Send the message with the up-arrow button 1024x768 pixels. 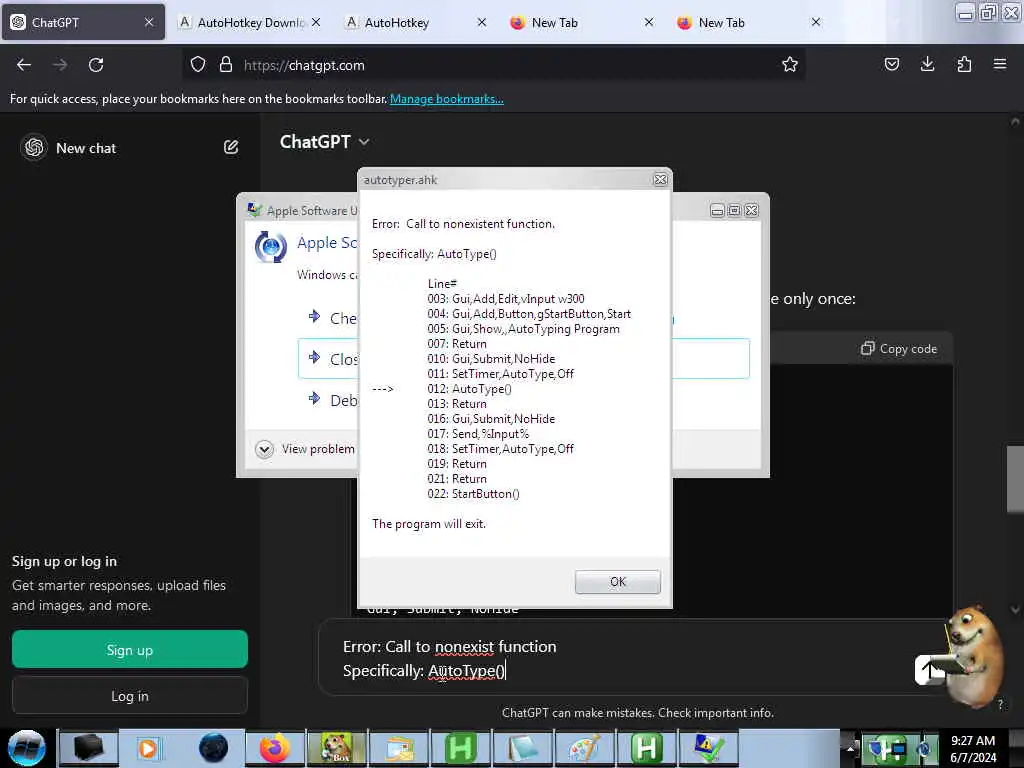pyautogui.click(x=930, y=669)
